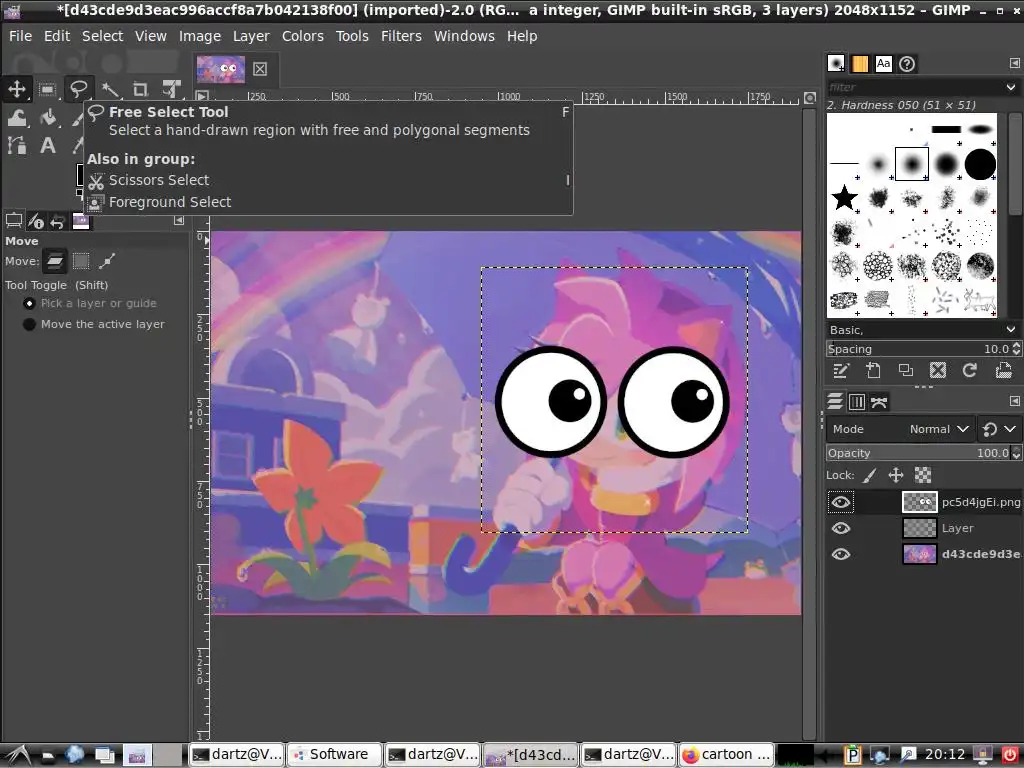Open the Windows menu
This screenshot has height=768, width=1024.
pyautogui.click(x=464, y=36)
